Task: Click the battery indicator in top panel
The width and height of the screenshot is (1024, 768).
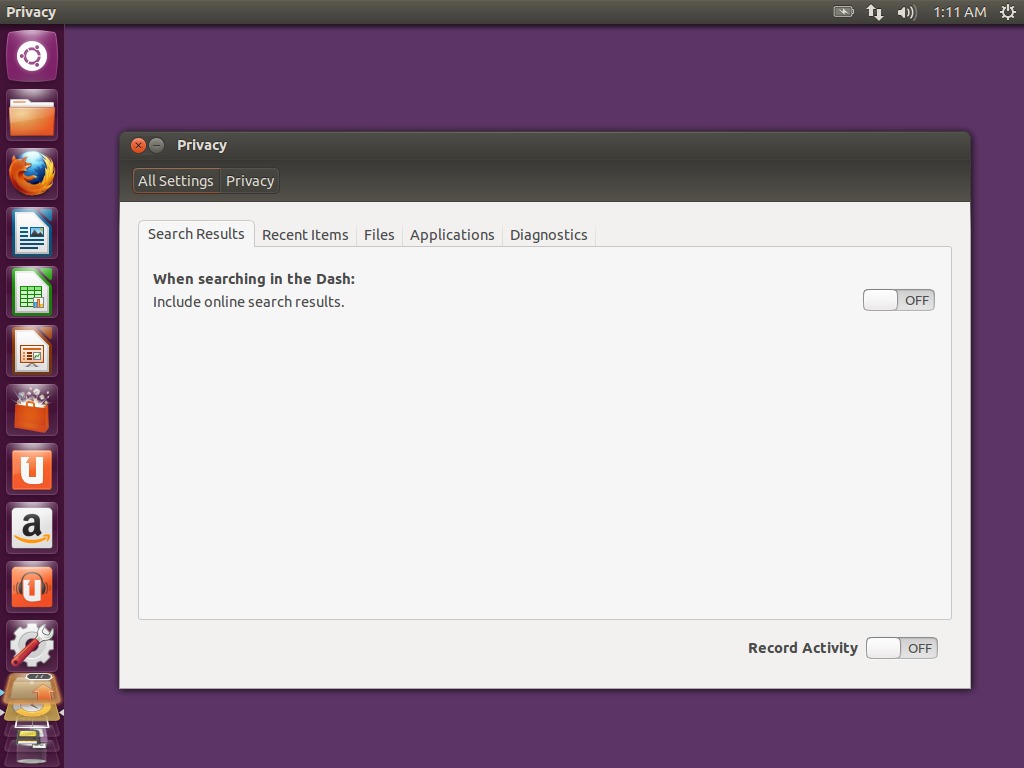Action: coord(843,12)
